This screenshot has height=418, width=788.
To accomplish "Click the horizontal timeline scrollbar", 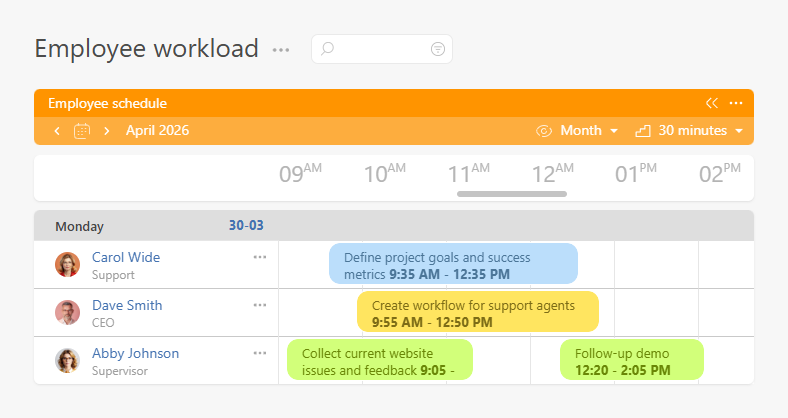I will [512, 194].
